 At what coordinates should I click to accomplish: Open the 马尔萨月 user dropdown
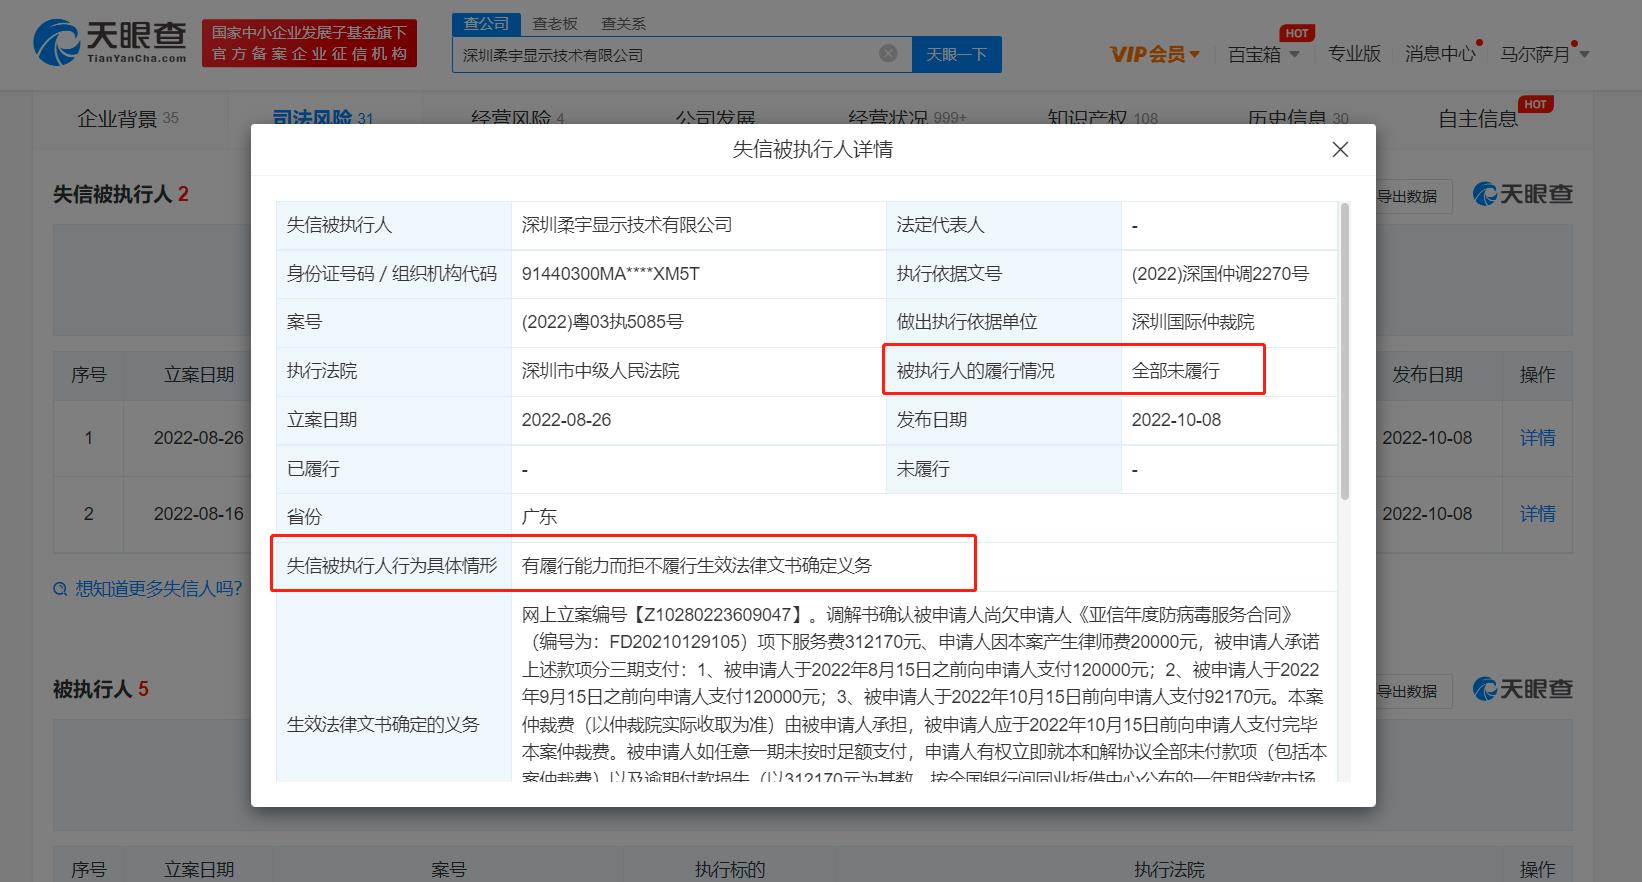pyautogui.click(x=1544, y=54)
